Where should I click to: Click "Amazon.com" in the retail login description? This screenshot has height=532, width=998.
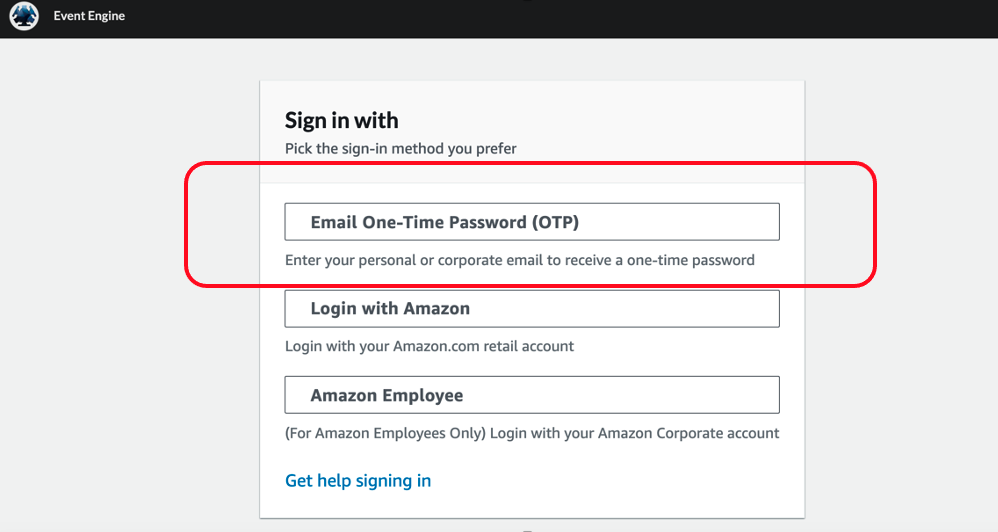pyautogui.click(x=434, y=346)
